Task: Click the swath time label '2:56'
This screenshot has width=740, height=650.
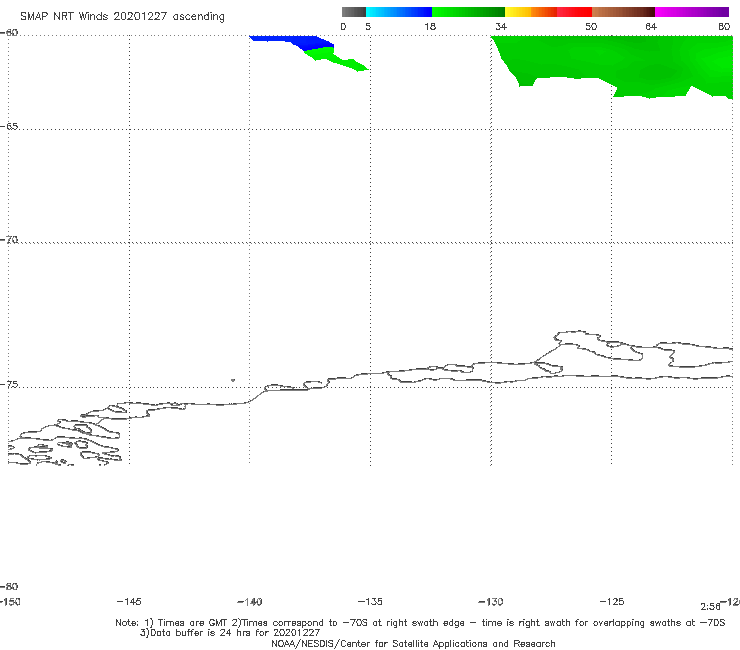Action: [x=710, y=607]
